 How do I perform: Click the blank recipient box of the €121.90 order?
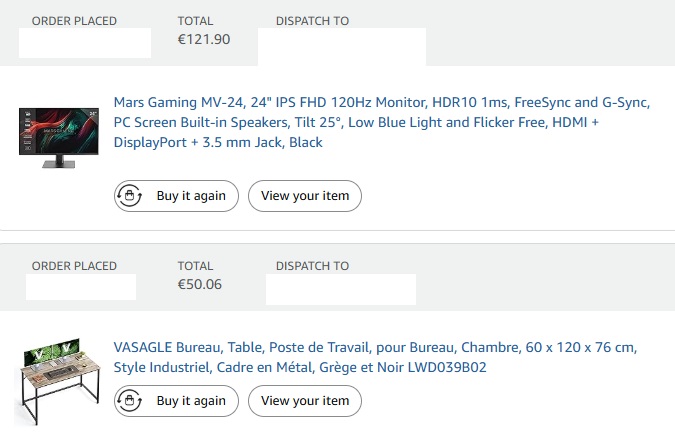tap(342, 47)
